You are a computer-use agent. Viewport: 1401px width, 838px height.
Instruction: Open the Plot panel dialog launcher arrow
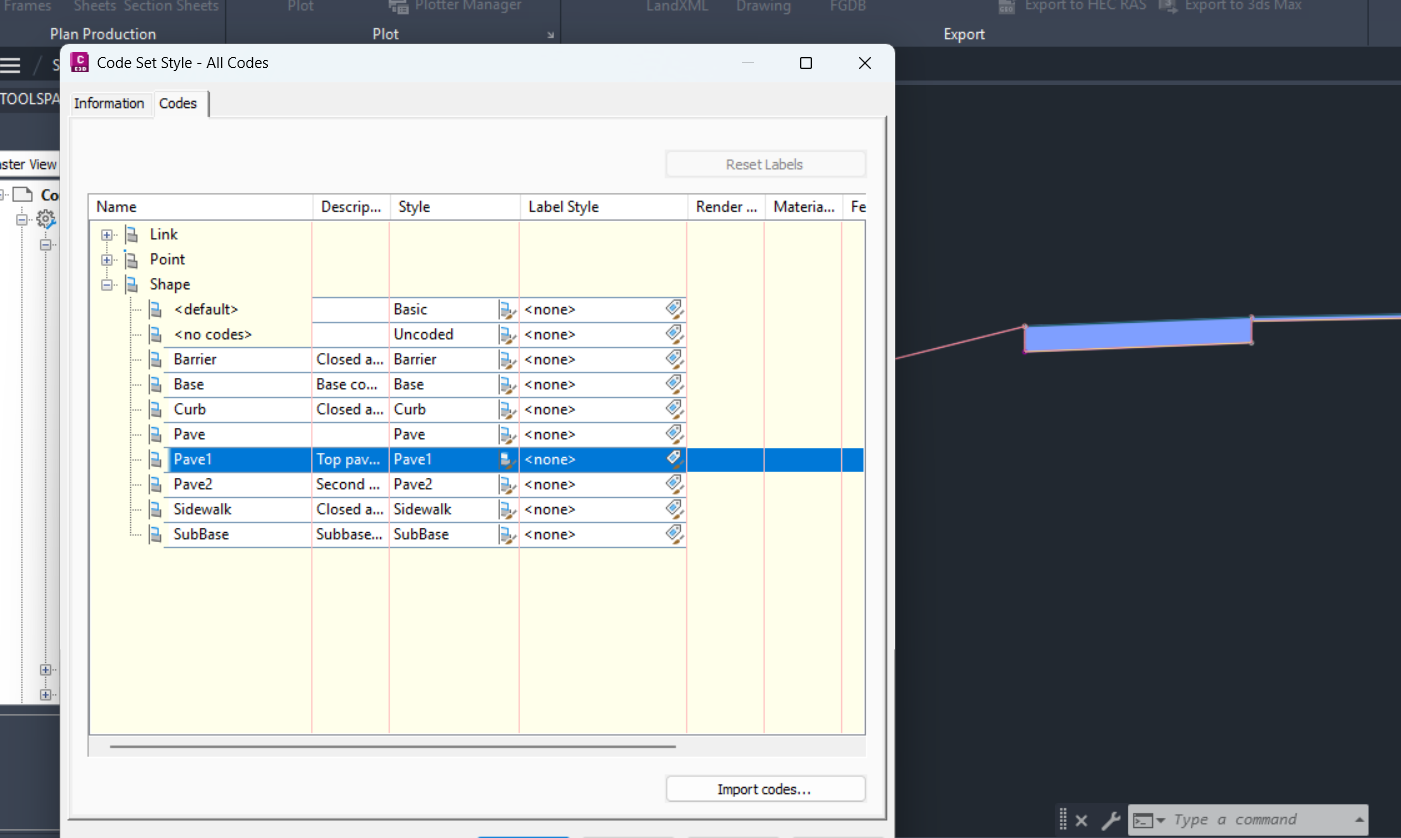pyautogui.click(x=550, y=35)
